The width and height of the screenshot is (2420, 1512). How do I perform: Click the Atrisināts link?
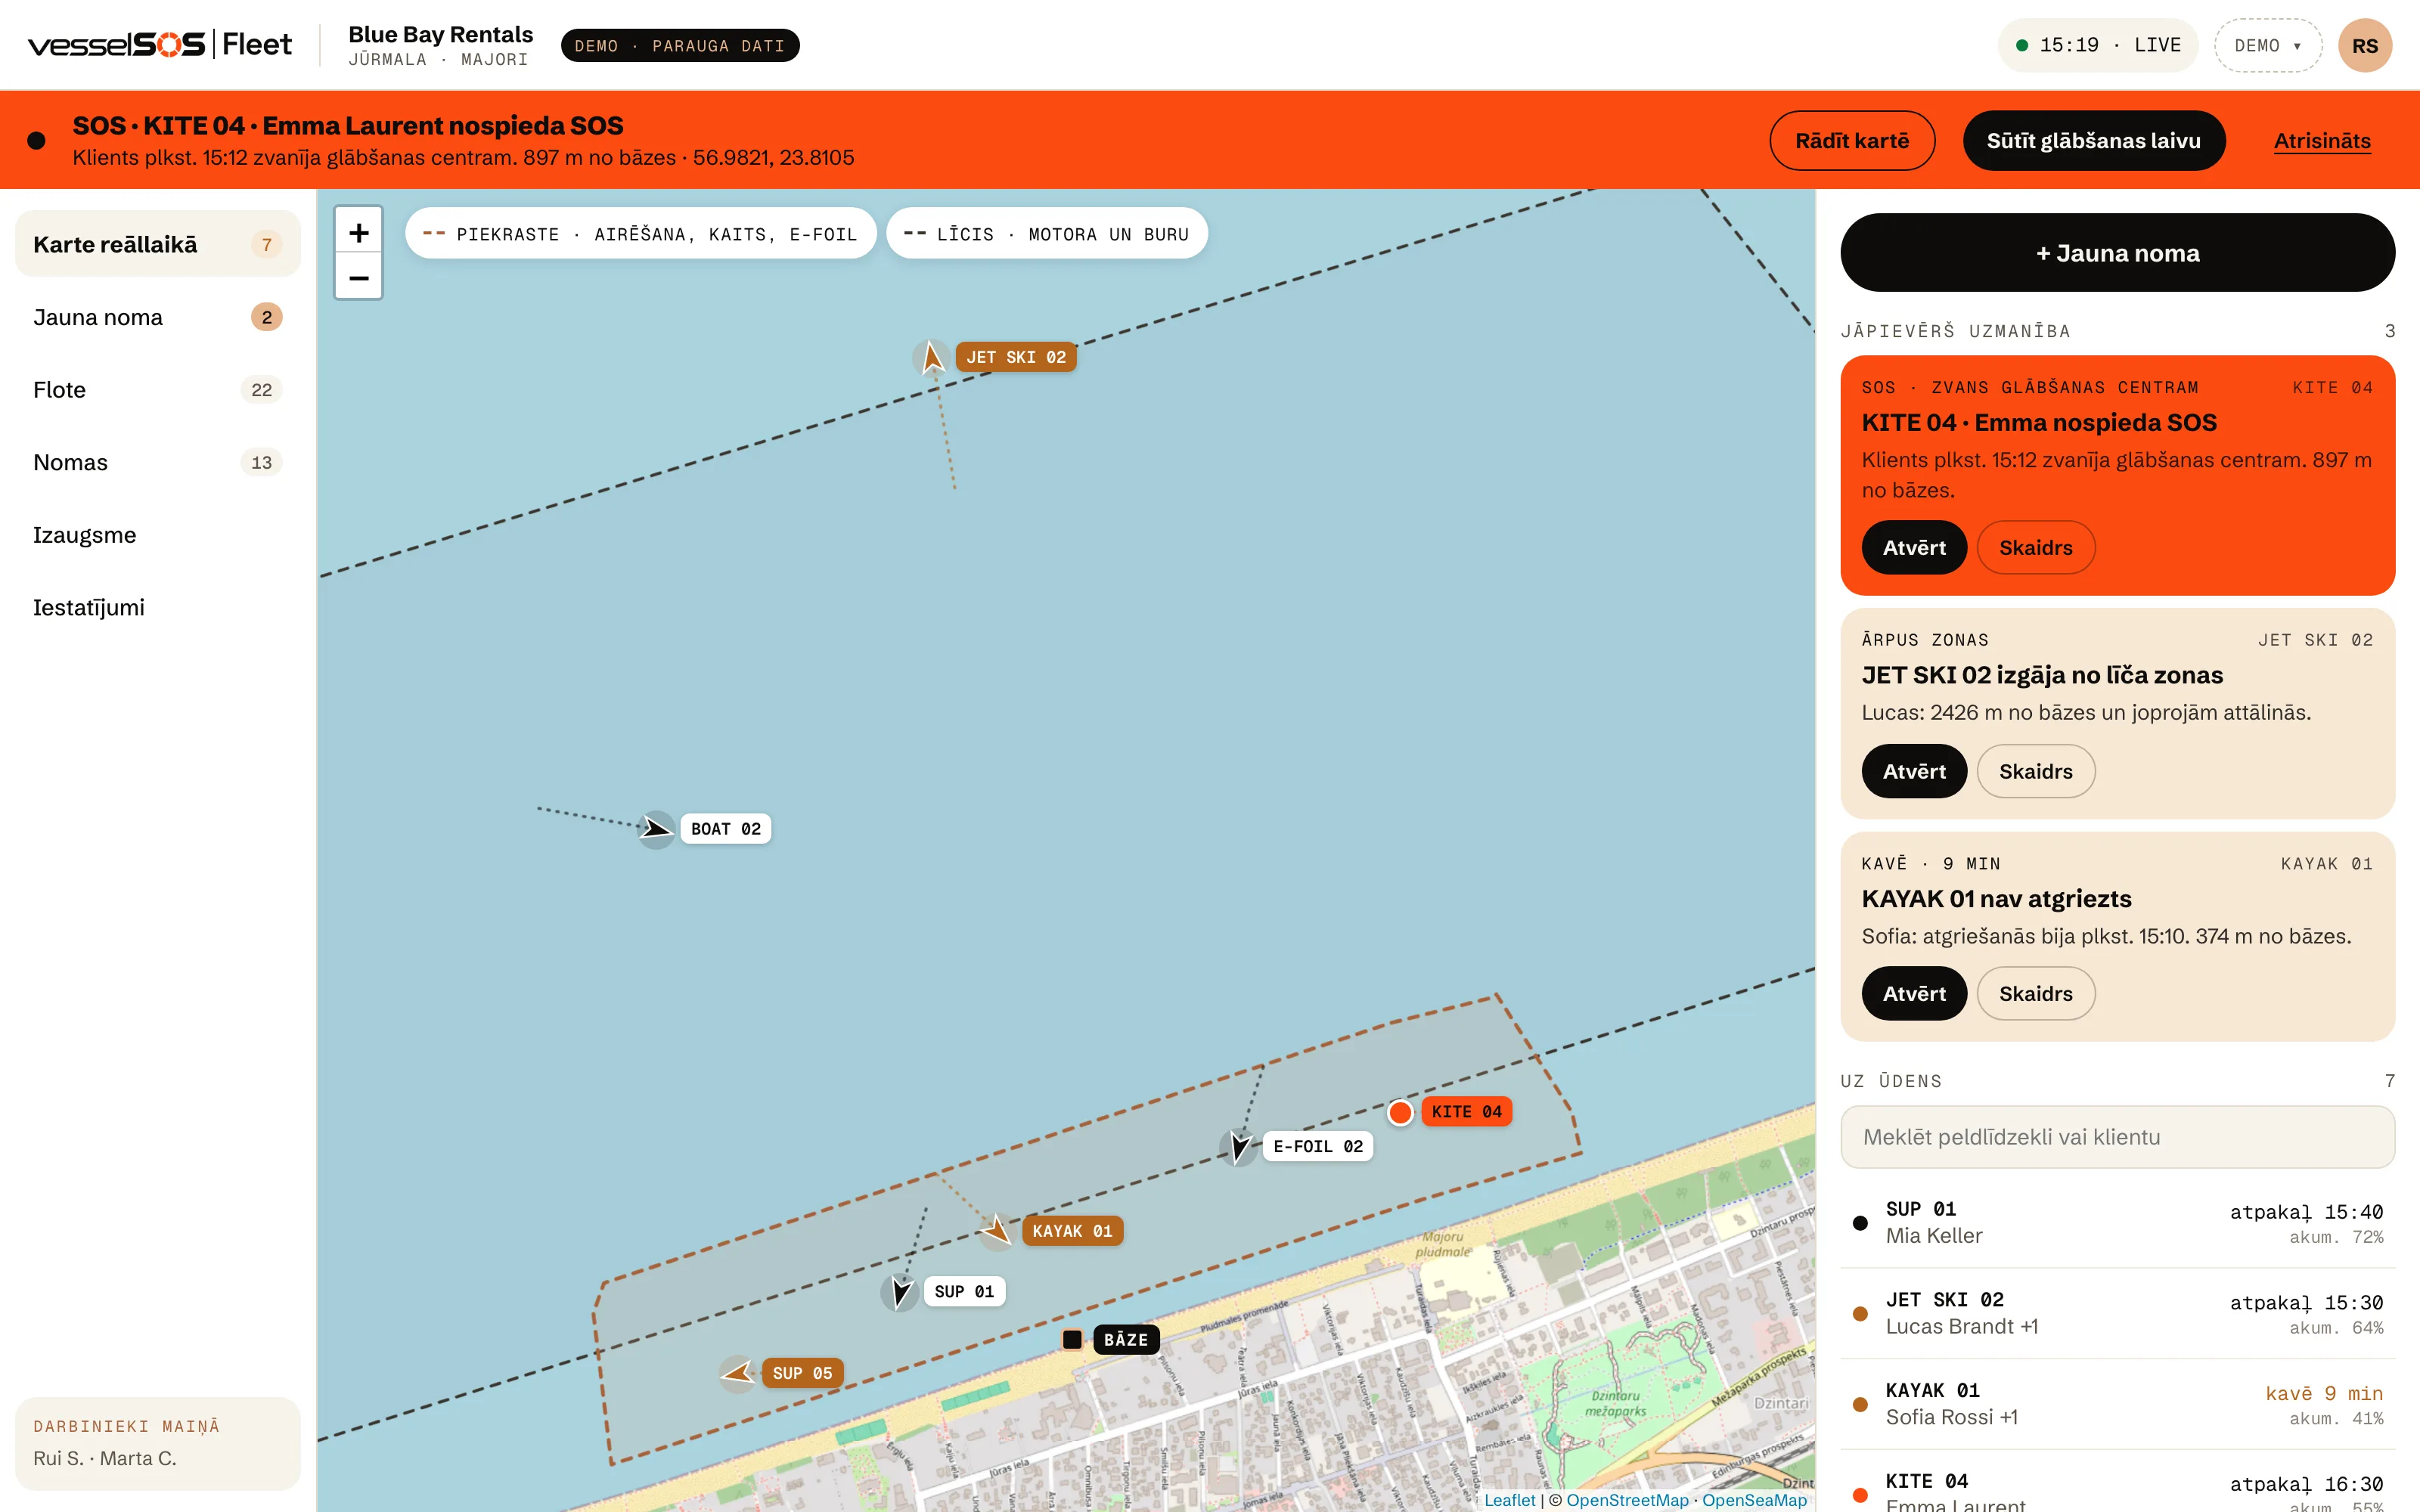(2322, 141)
